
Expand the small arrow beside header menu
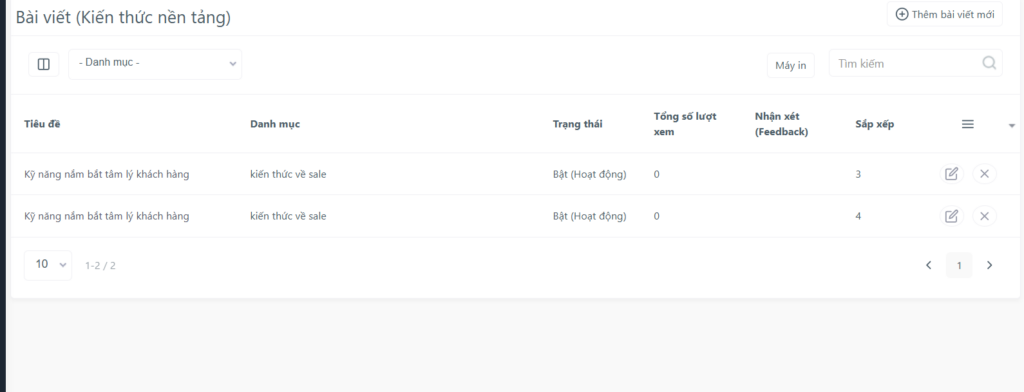[1012, 125]
